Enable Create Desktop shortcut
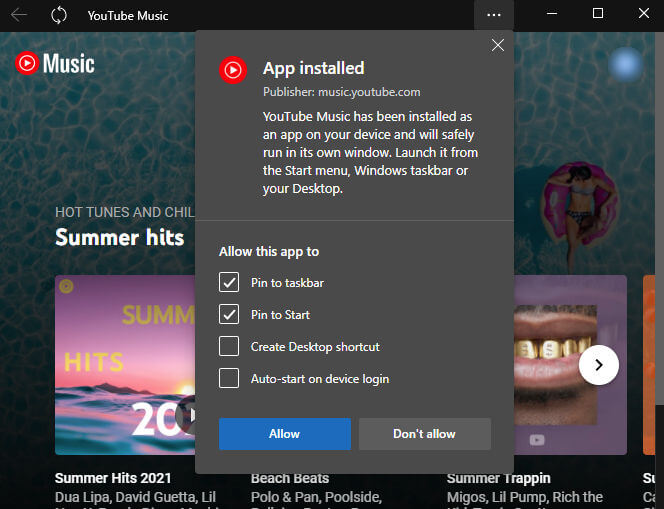664x509 pixels. (229, 346)
